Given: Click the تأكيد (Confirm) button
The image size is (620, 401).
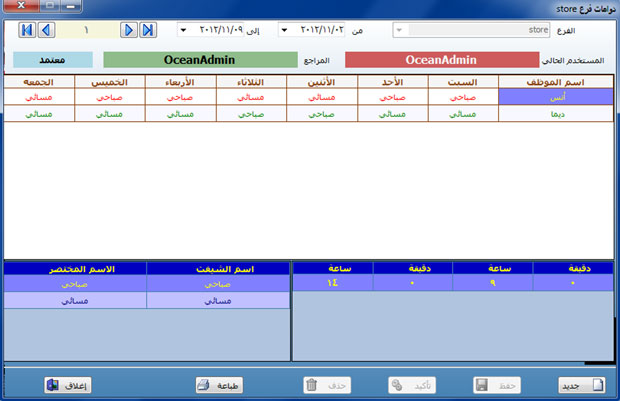Looking at the screenshot, I should tap(410, 384).
